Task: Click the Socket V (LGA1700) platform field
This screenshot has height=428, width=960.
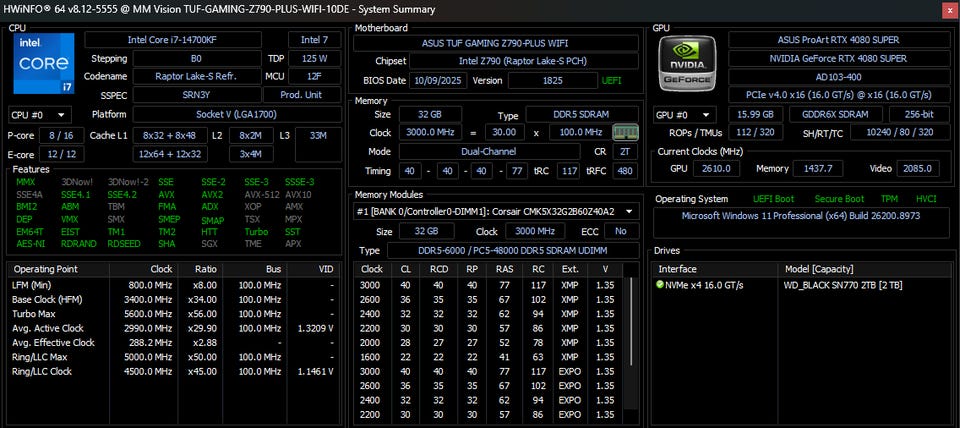Action: pyautogui.click(x=237, y=115)
